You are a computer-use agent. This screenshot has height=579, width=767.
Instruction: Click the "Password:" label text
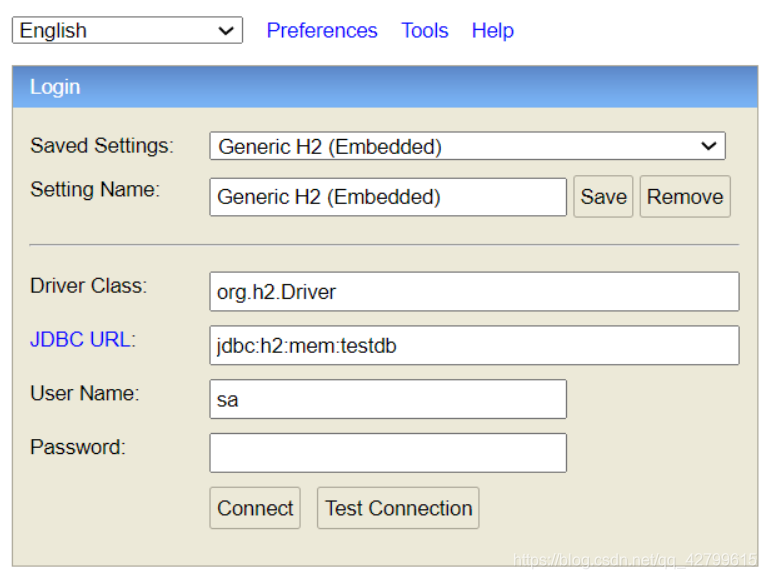tap(78, 447)
